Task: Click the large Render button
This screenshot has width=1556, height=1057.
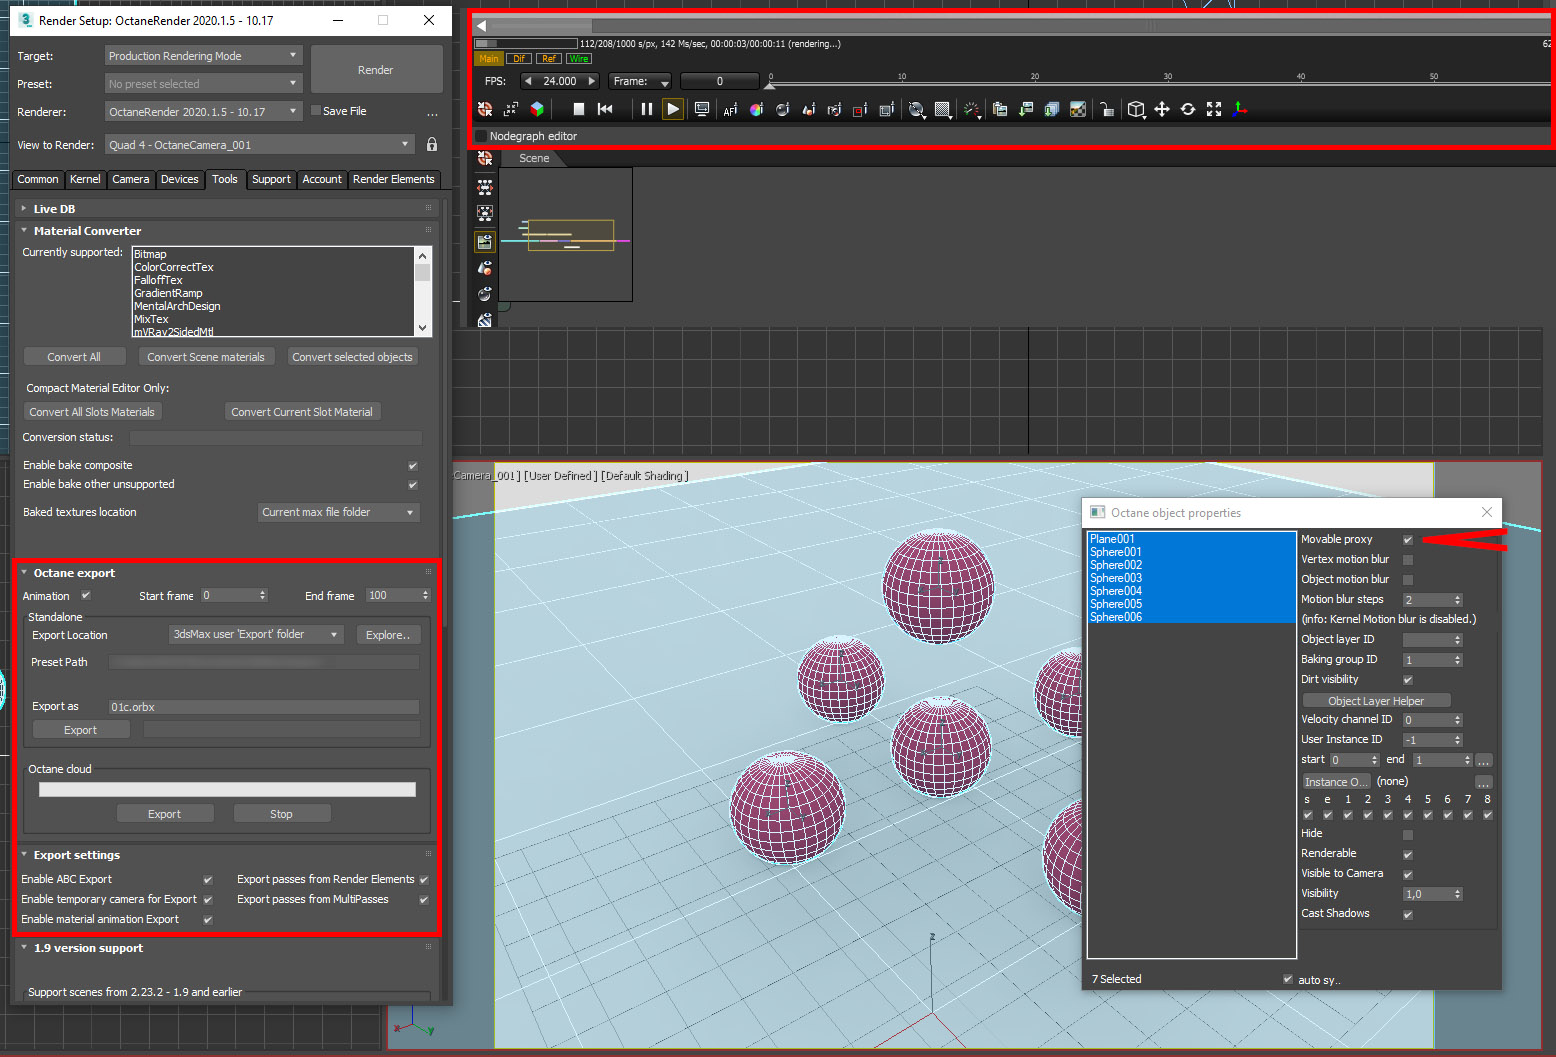Action: 376,70
